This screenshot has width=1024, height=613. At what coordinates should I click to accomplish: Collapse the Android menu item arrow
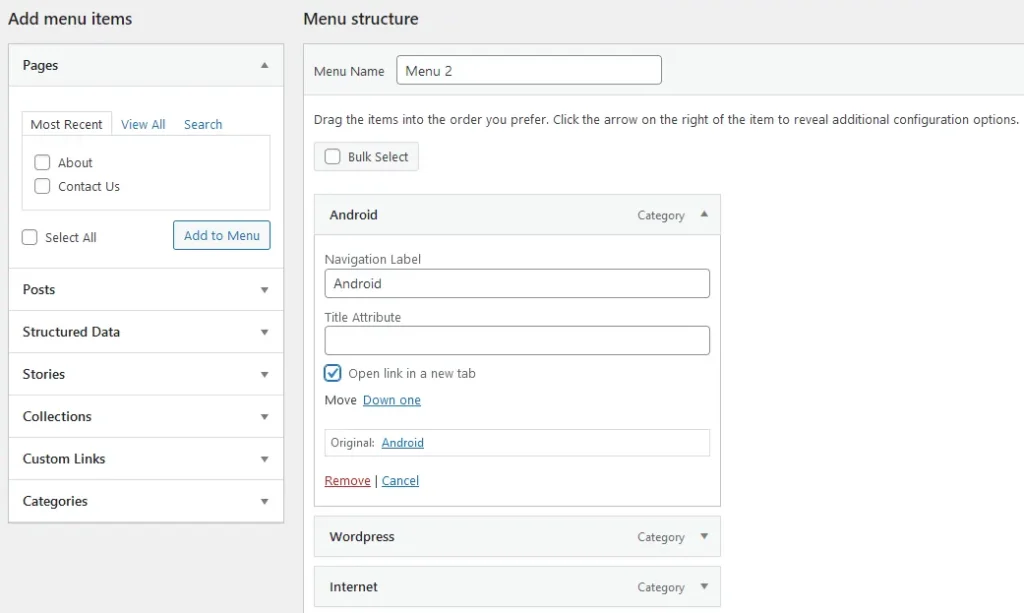(x=704, y=214)
